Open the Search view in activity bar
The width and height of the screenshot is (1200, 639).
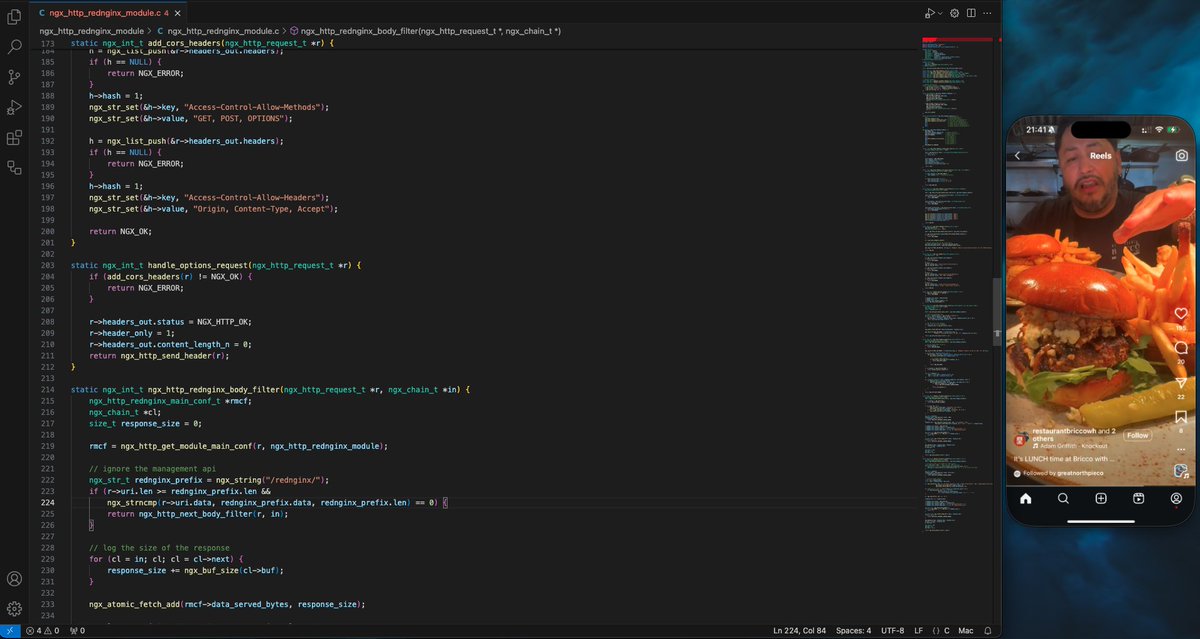pos(14,47)
